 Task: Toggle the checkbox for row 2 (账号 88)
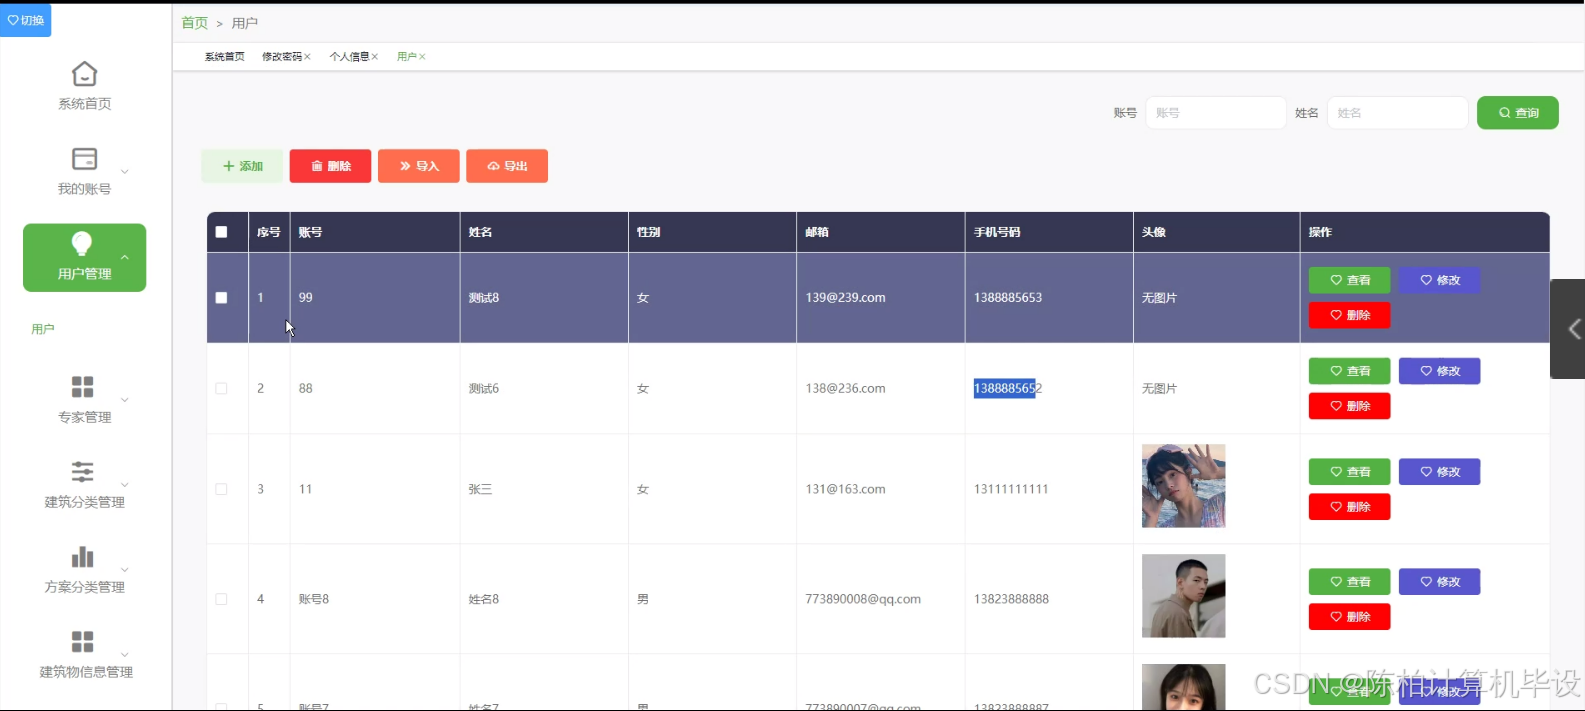click(x=221, y=389)
